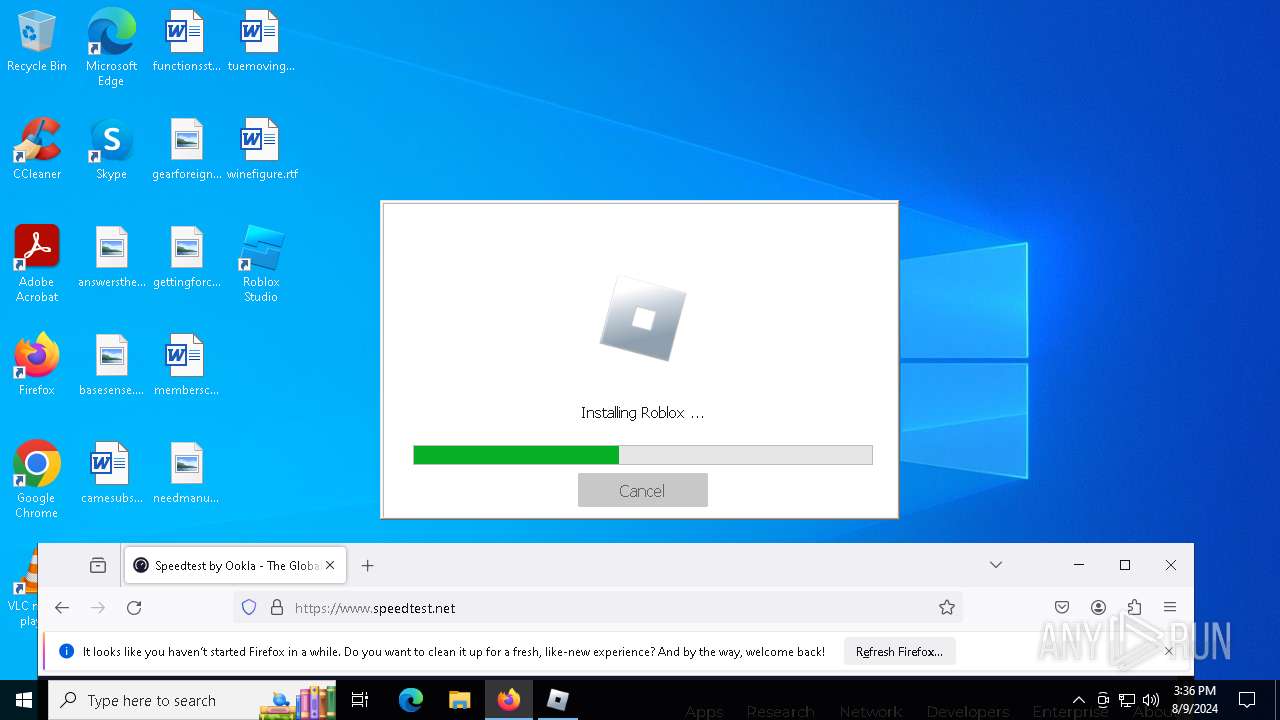Open File Explorer from the taskbar
The width and height of the screenshot is (1280, 720).
tap(459, 700)
